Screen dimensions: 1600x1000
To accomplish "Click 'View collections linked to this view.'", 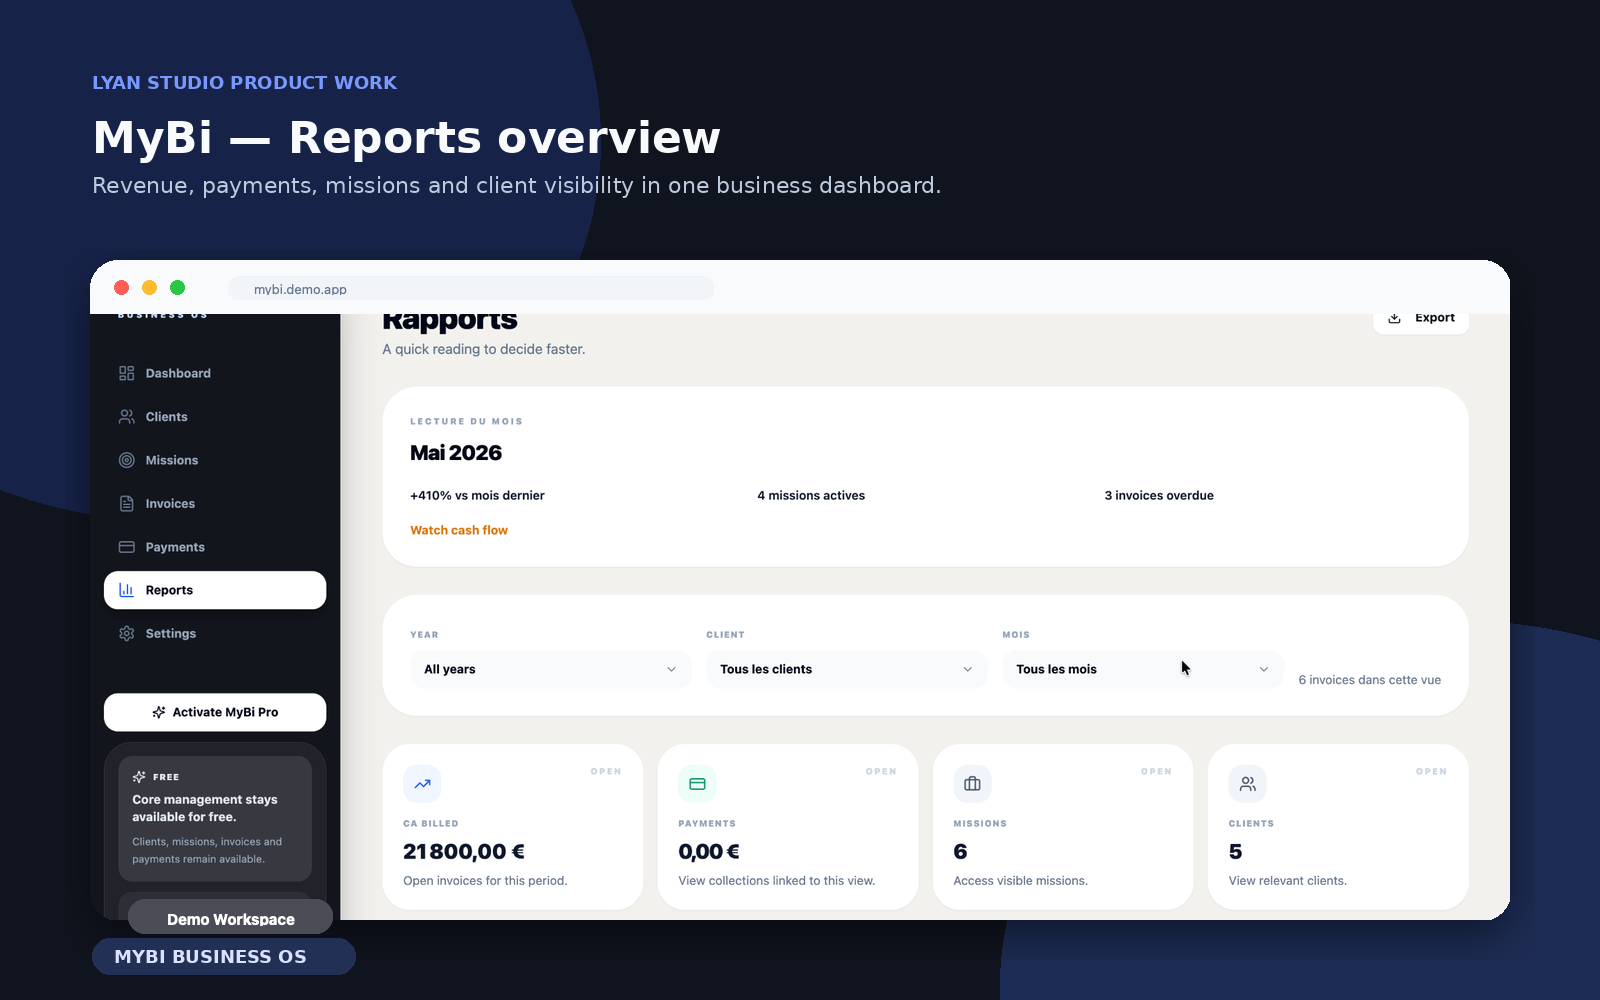I will point(777,881).
